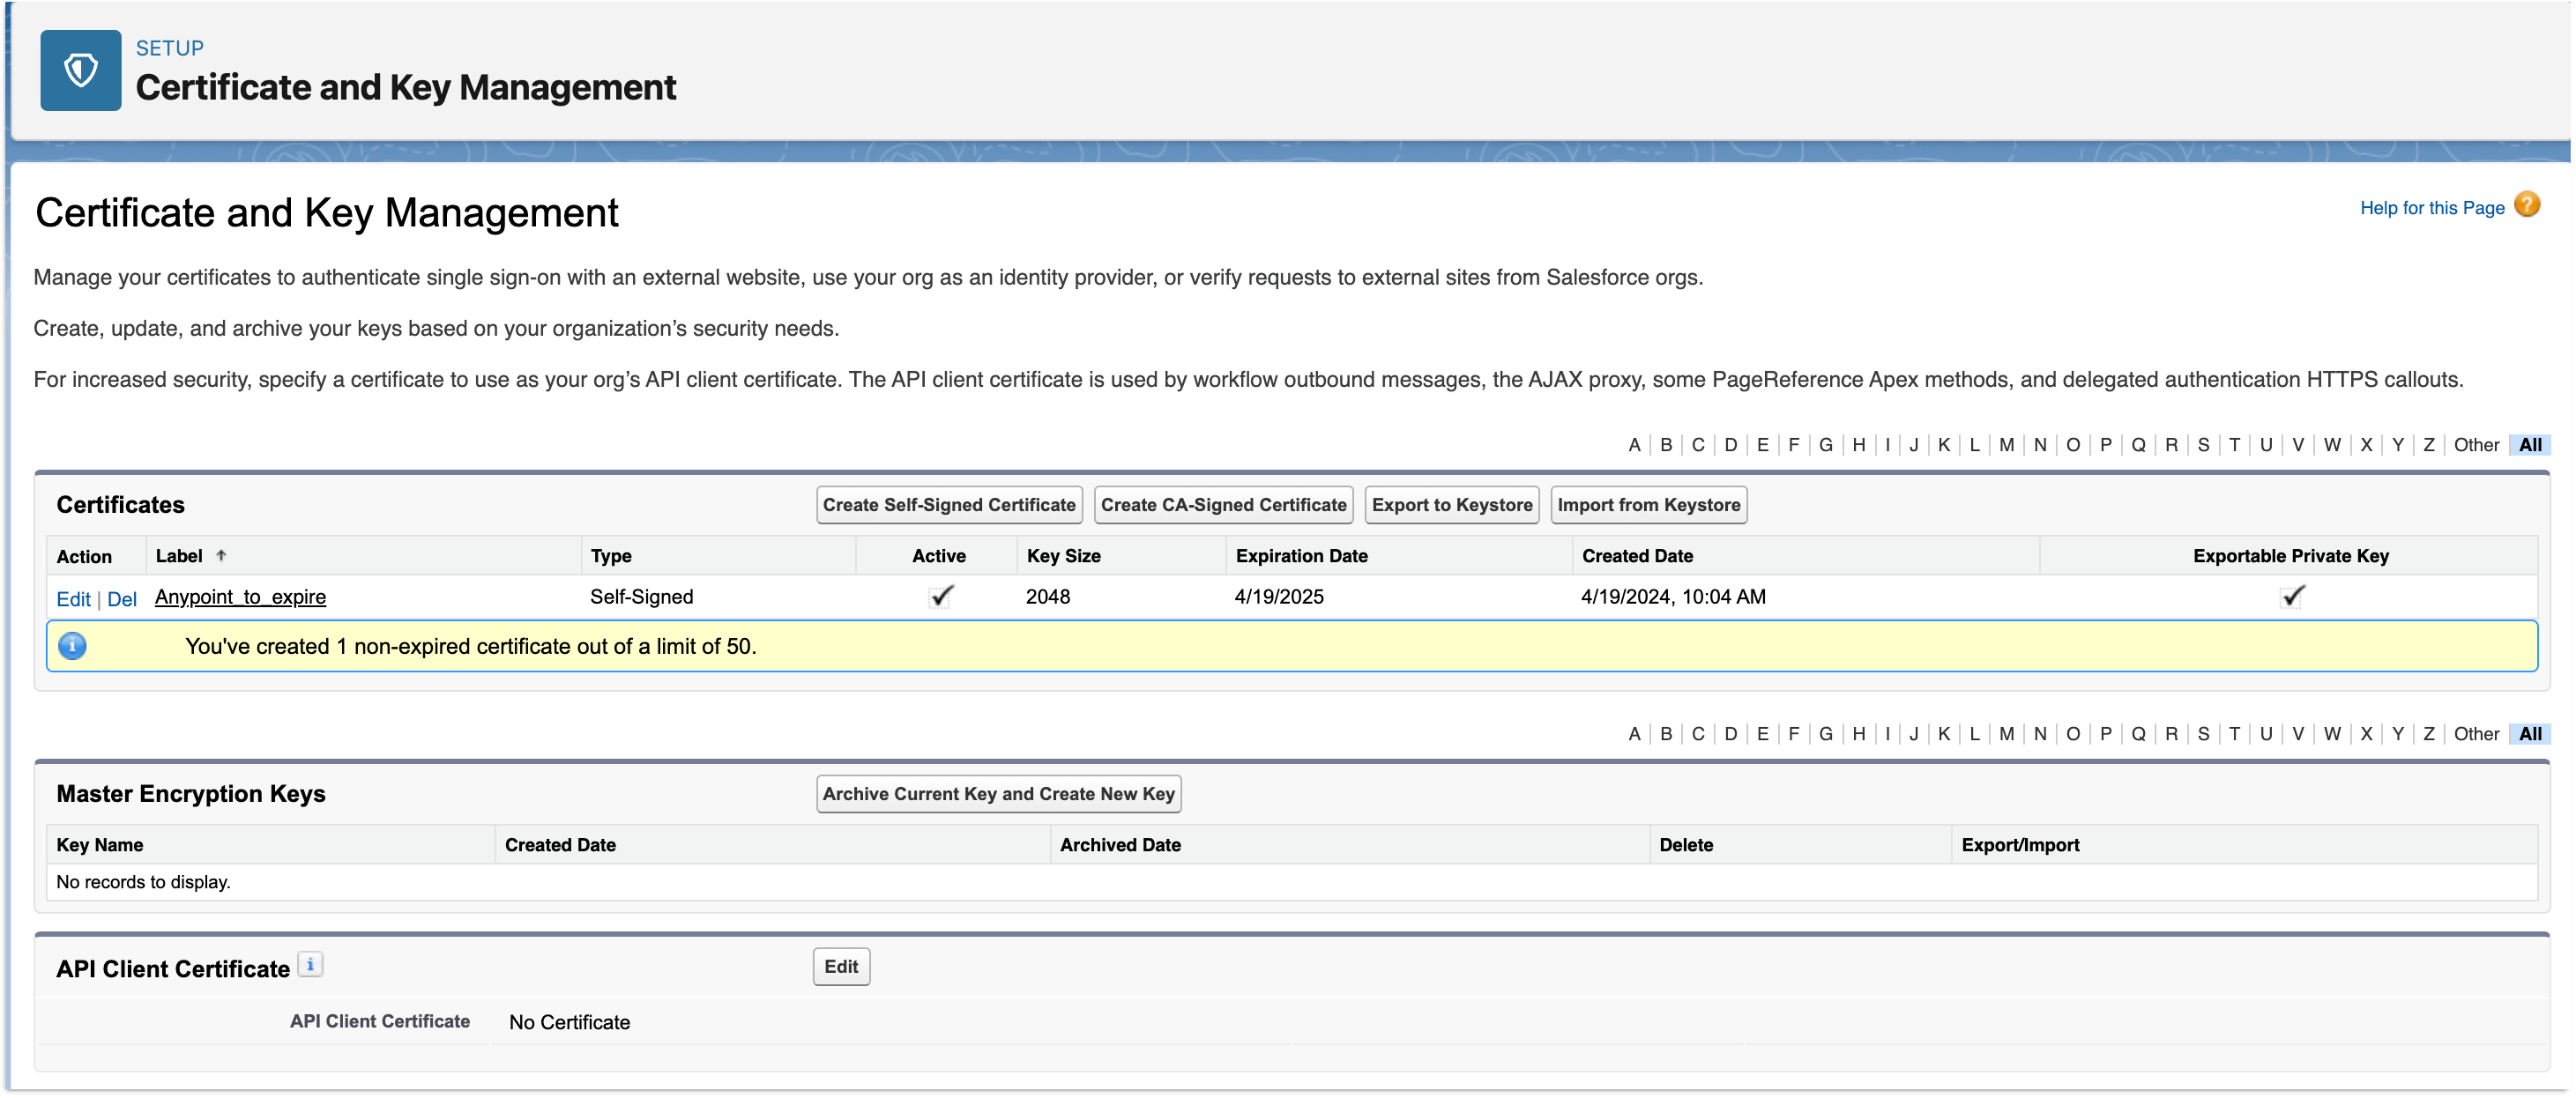
Task: Click Create Self-Signed Certificate button
Action: pyautogui.click(x=949, y=505)
